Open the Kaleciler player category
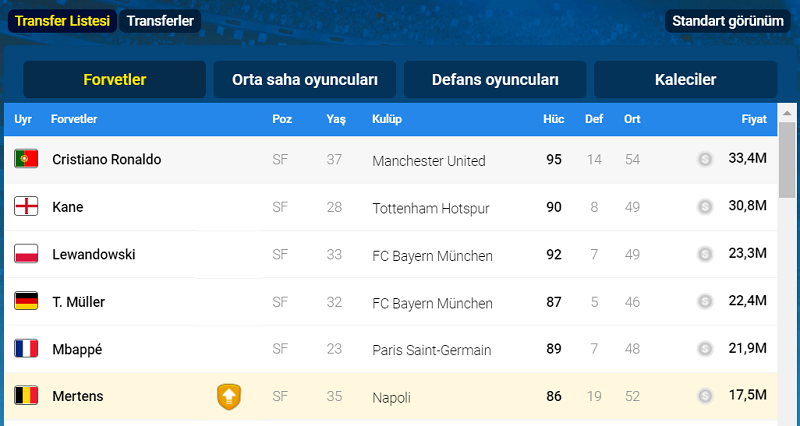This screenshot has height=426, width=800. coord(685,80)
